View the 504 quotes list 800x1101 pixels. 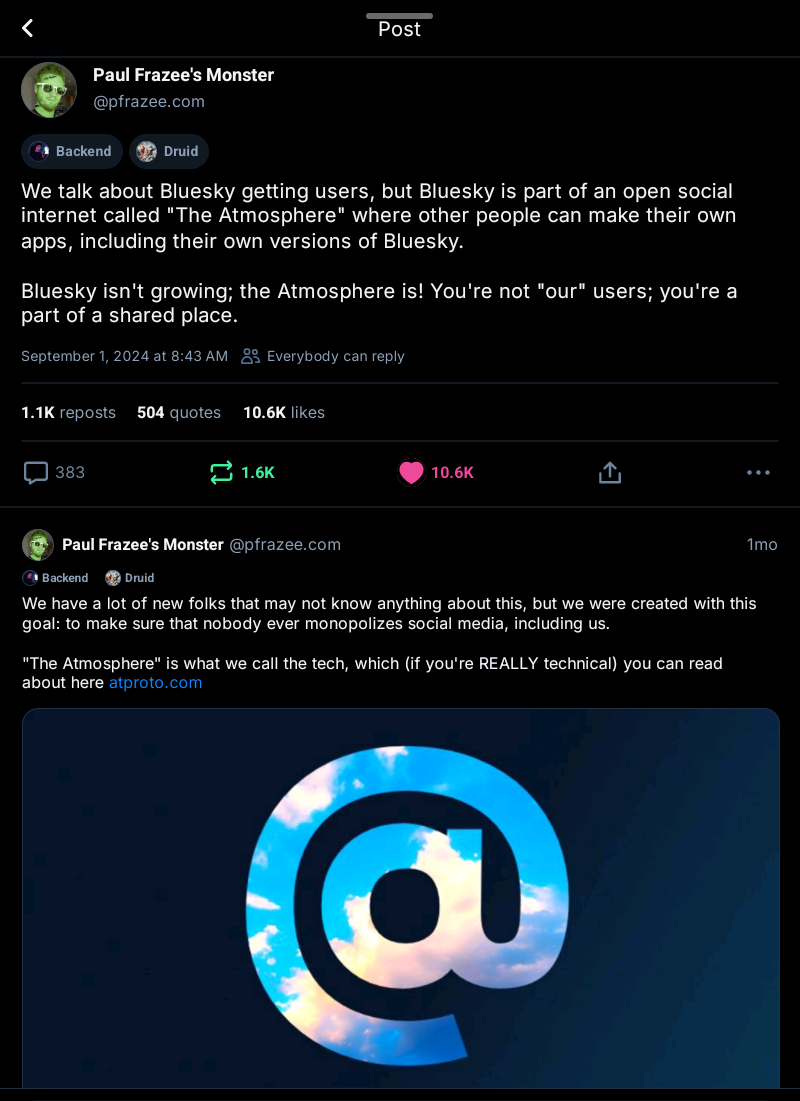(x=179, y=412)
